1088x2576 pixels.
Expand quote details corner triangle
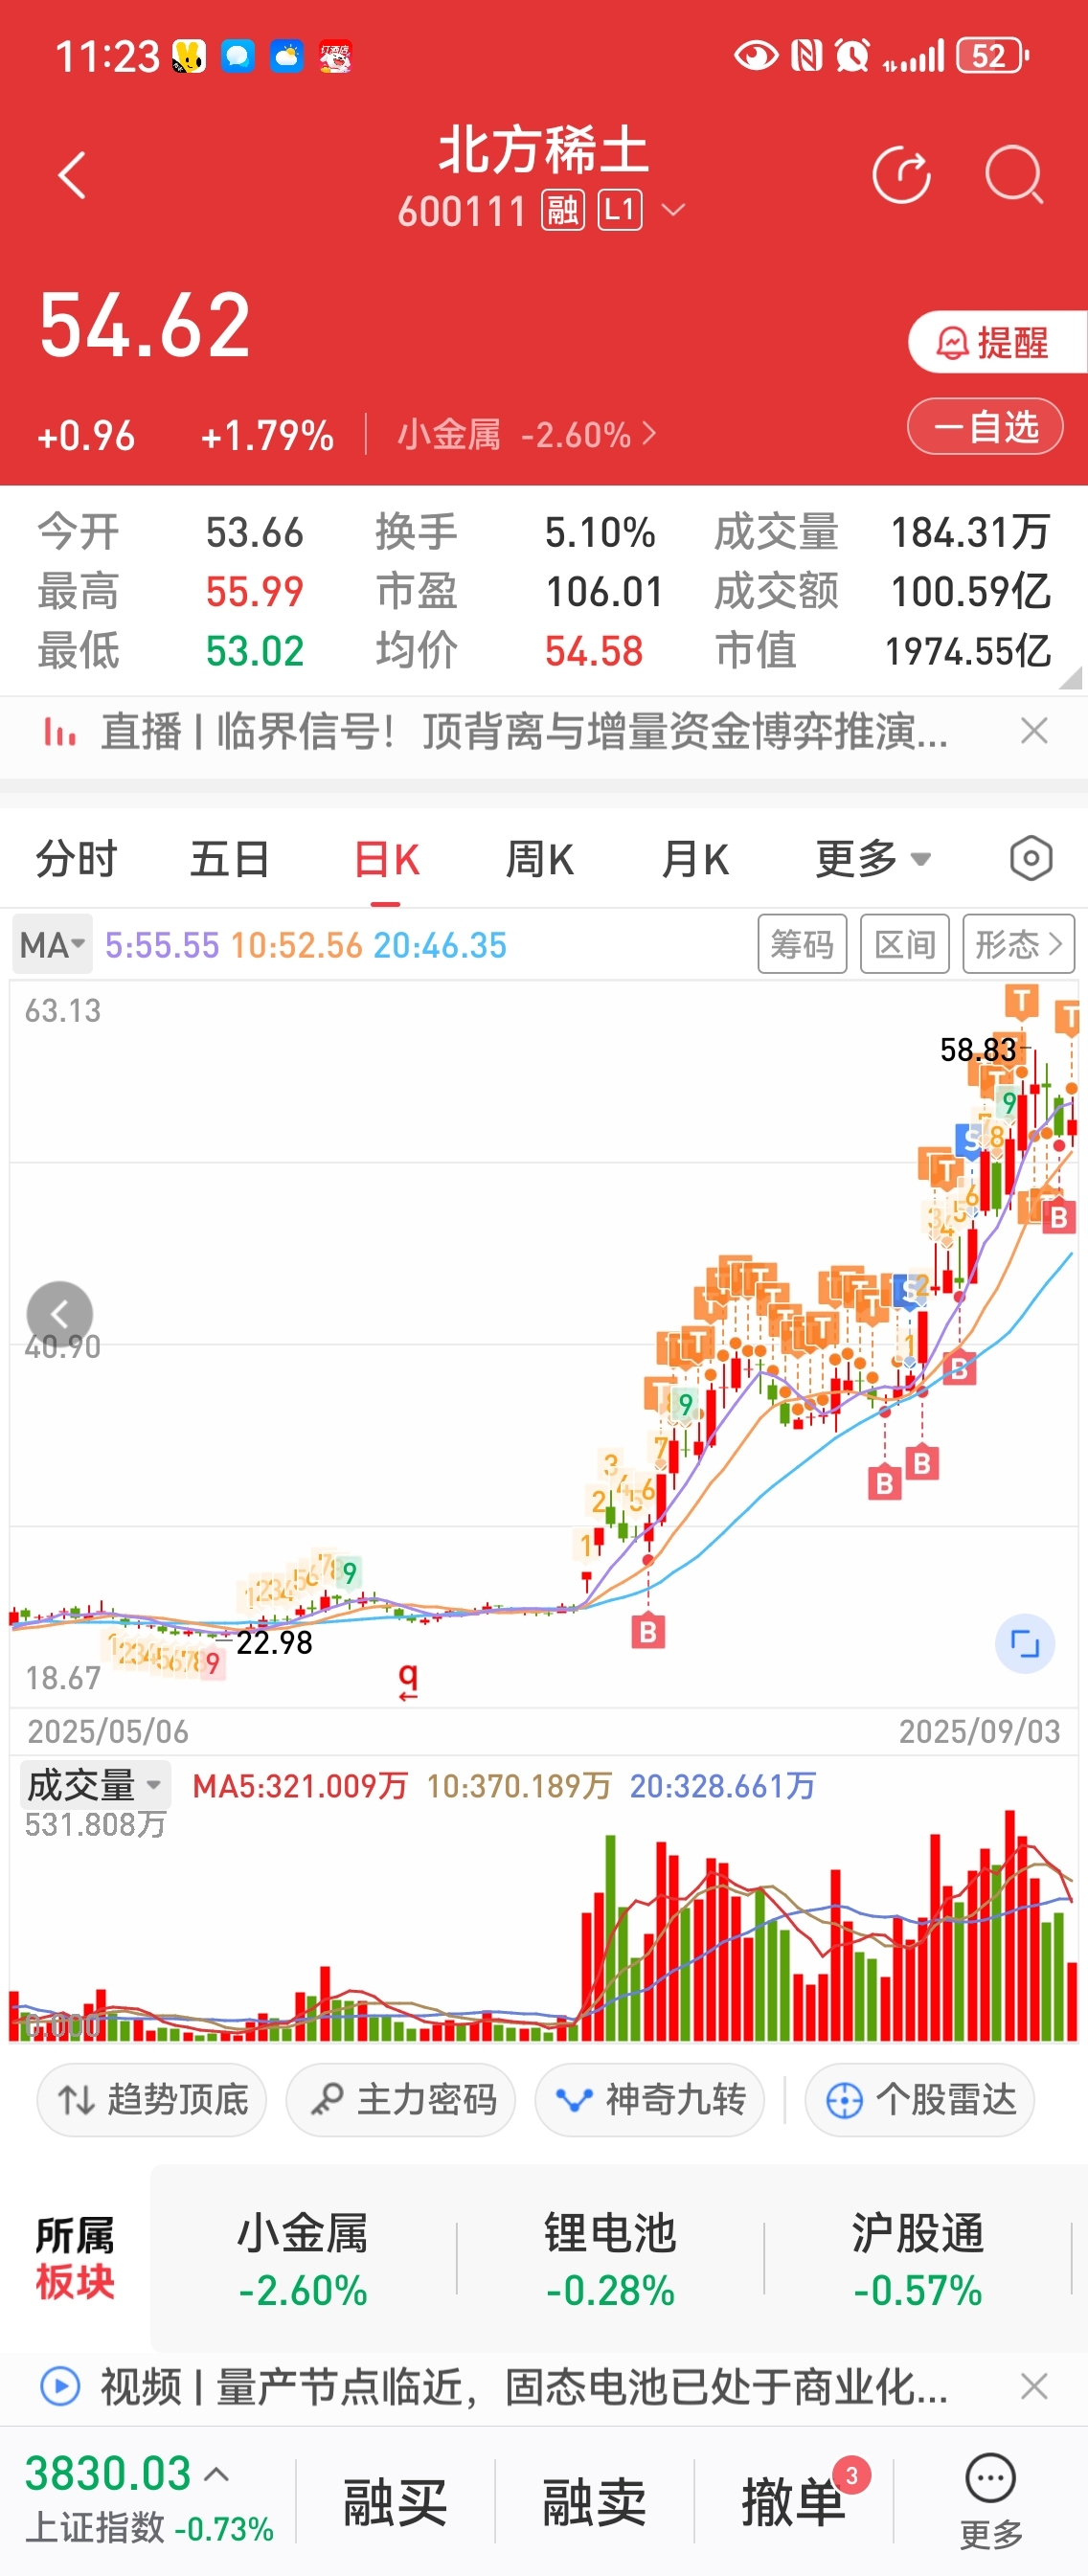point(1071,678)
